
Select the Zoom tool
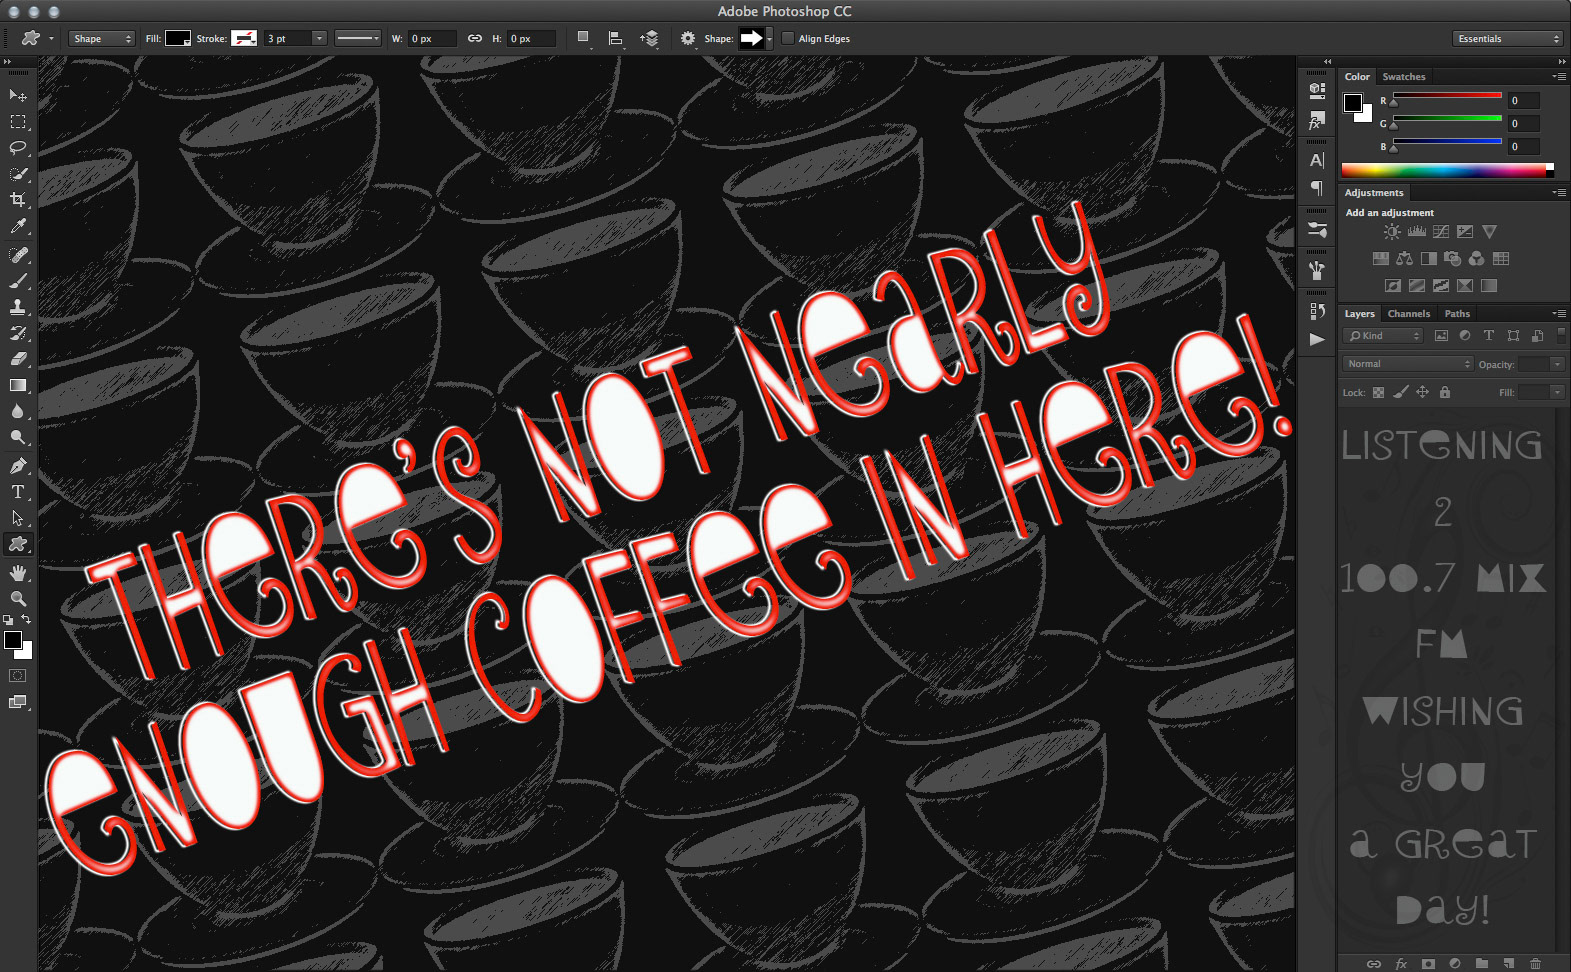(x=17, y=599)
